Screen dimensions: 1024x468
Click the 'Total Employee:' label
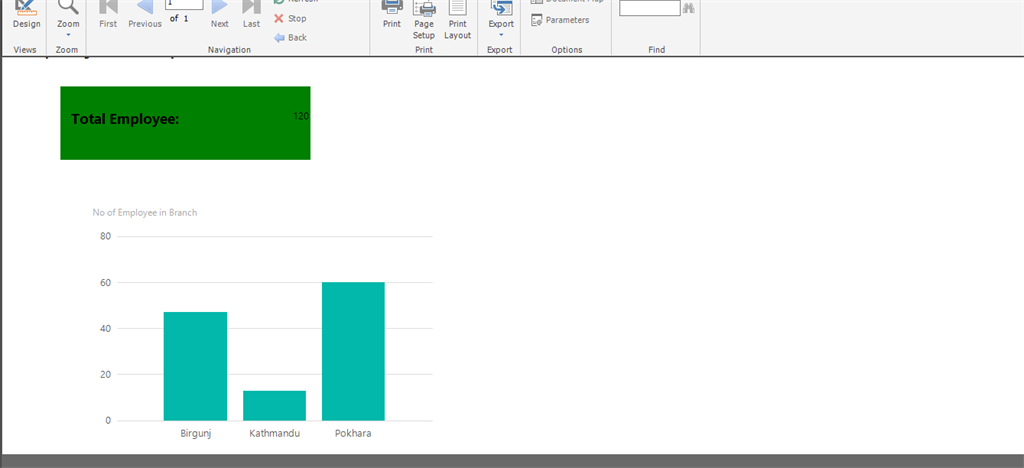[x=125, y=119]
